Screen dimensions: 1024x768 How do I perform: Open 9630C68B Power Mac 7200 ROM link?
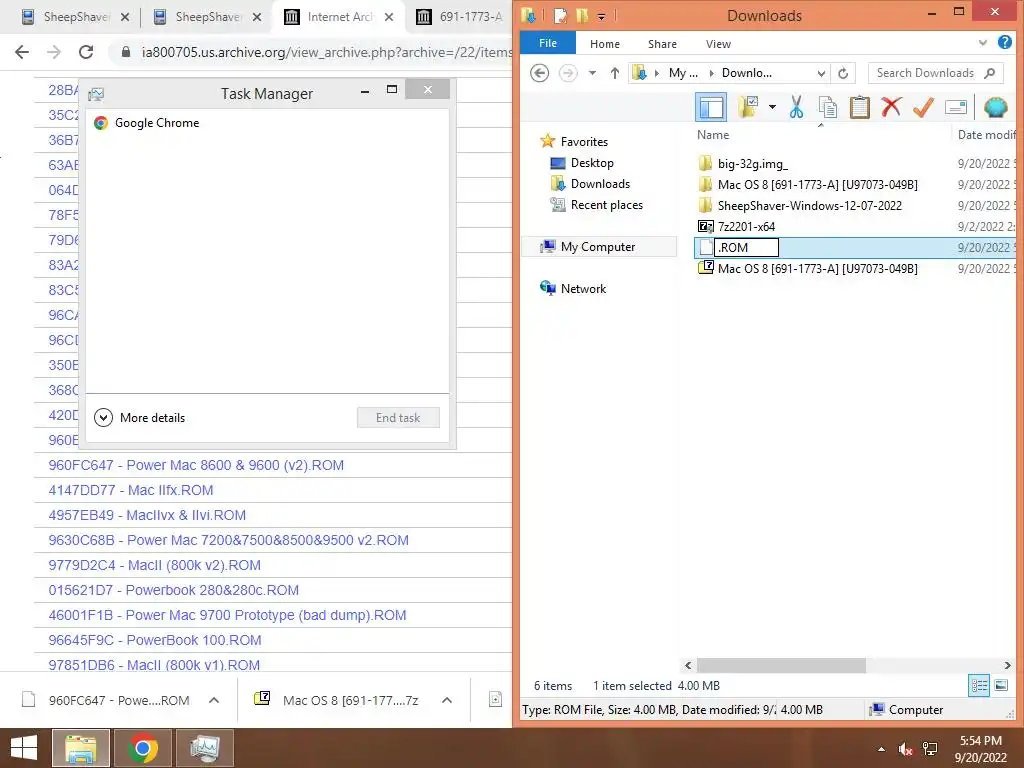point(229,540)
